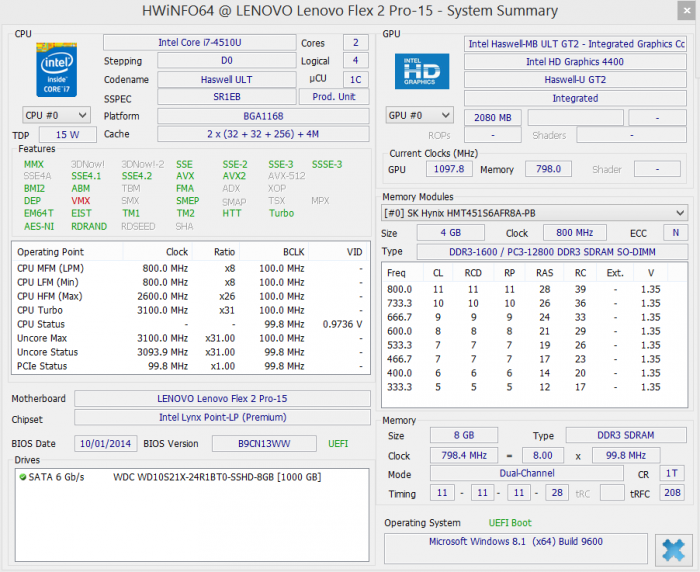
Task: Click the TDP 15 W value box
Action: pos(67,134)
